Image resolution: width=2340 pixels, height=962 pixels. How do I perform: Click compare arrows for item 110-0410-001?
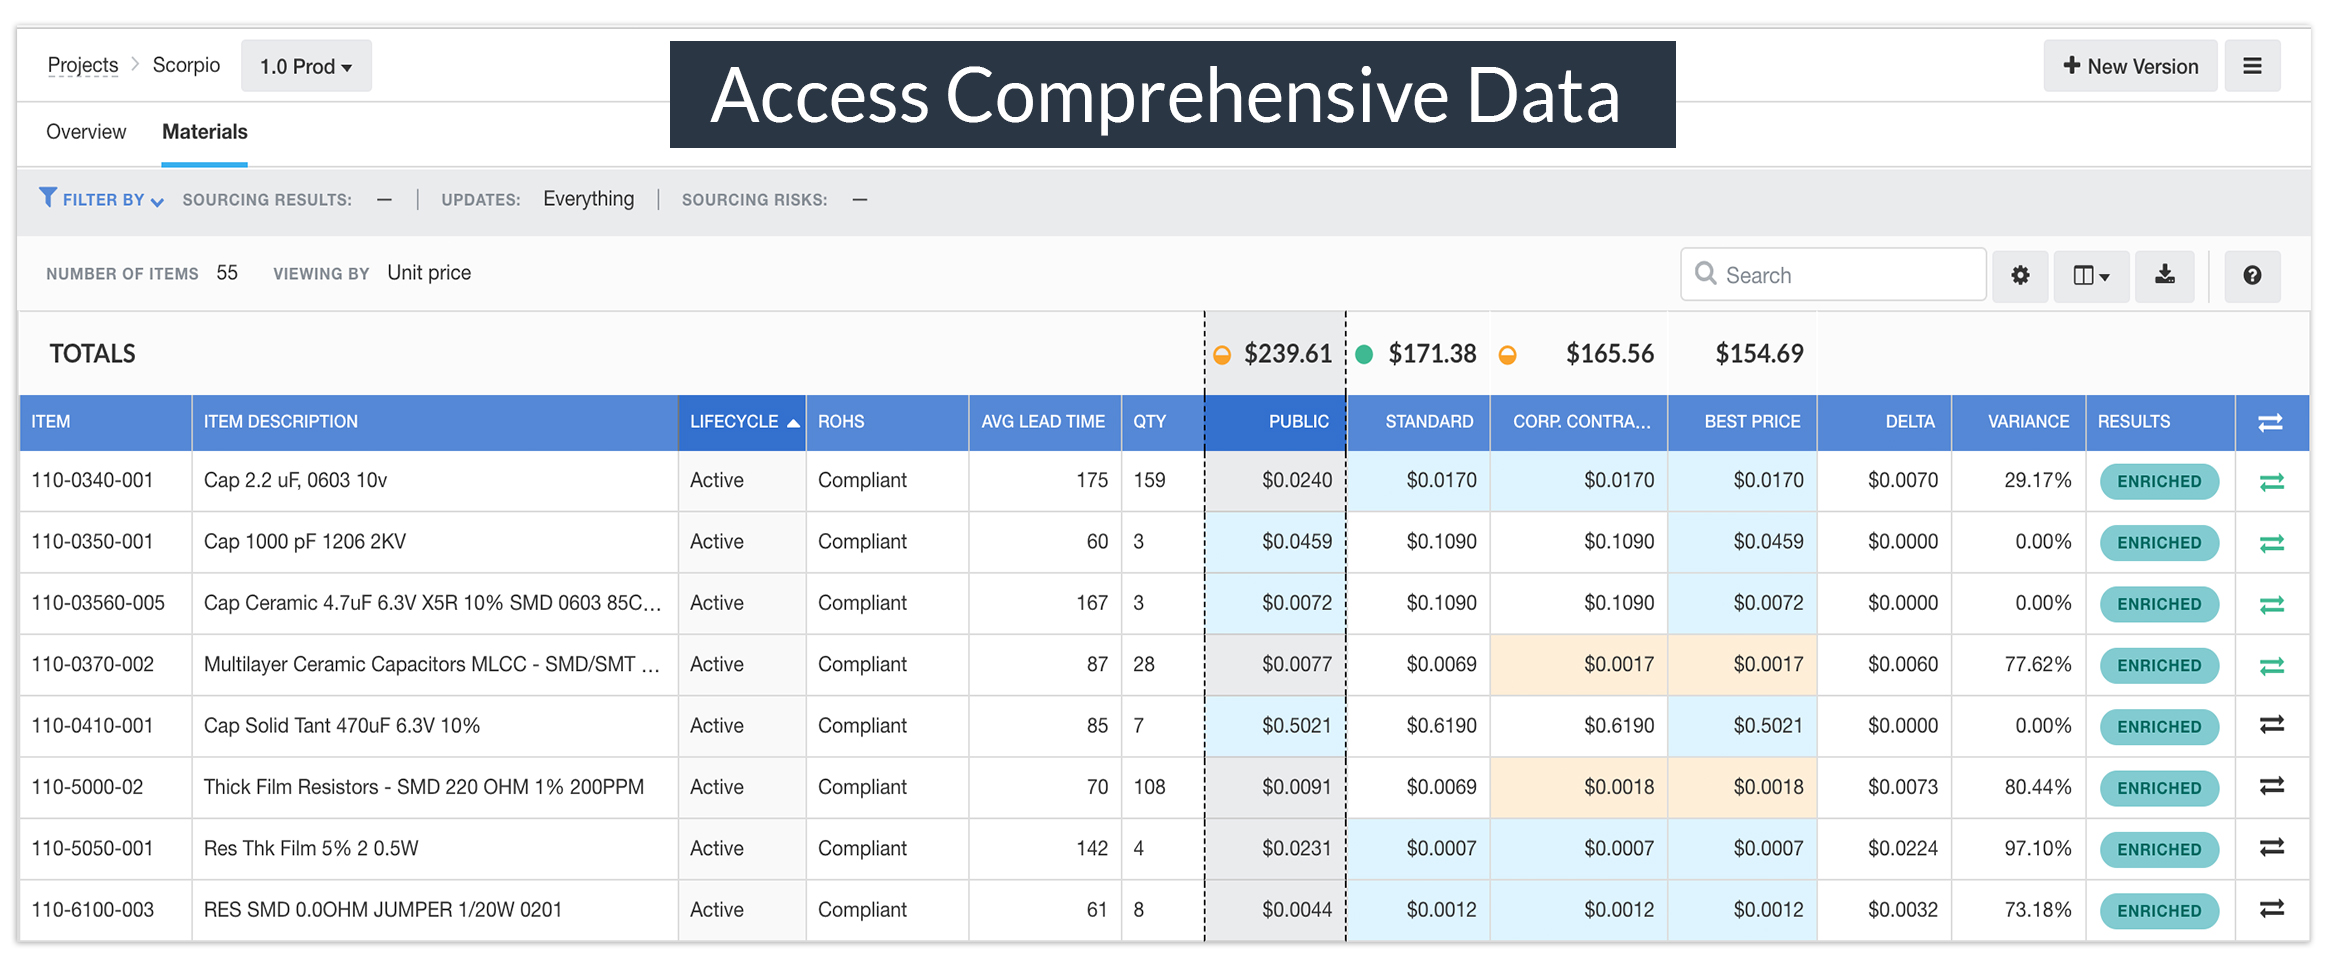(x=2271, y=724)
